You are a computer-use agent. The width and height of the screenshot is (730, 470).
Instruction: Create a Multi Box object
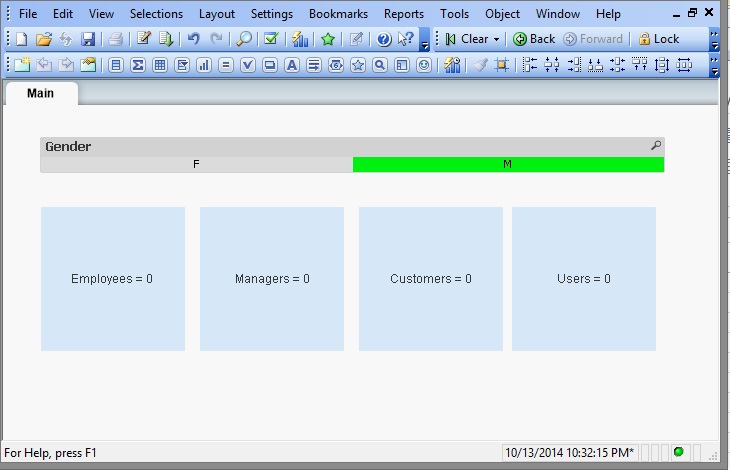[182, 65]
